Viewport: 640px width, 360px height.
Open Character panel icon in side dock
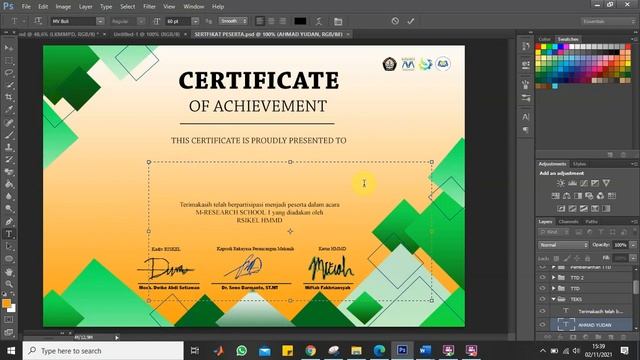click(x=526, y=117)
